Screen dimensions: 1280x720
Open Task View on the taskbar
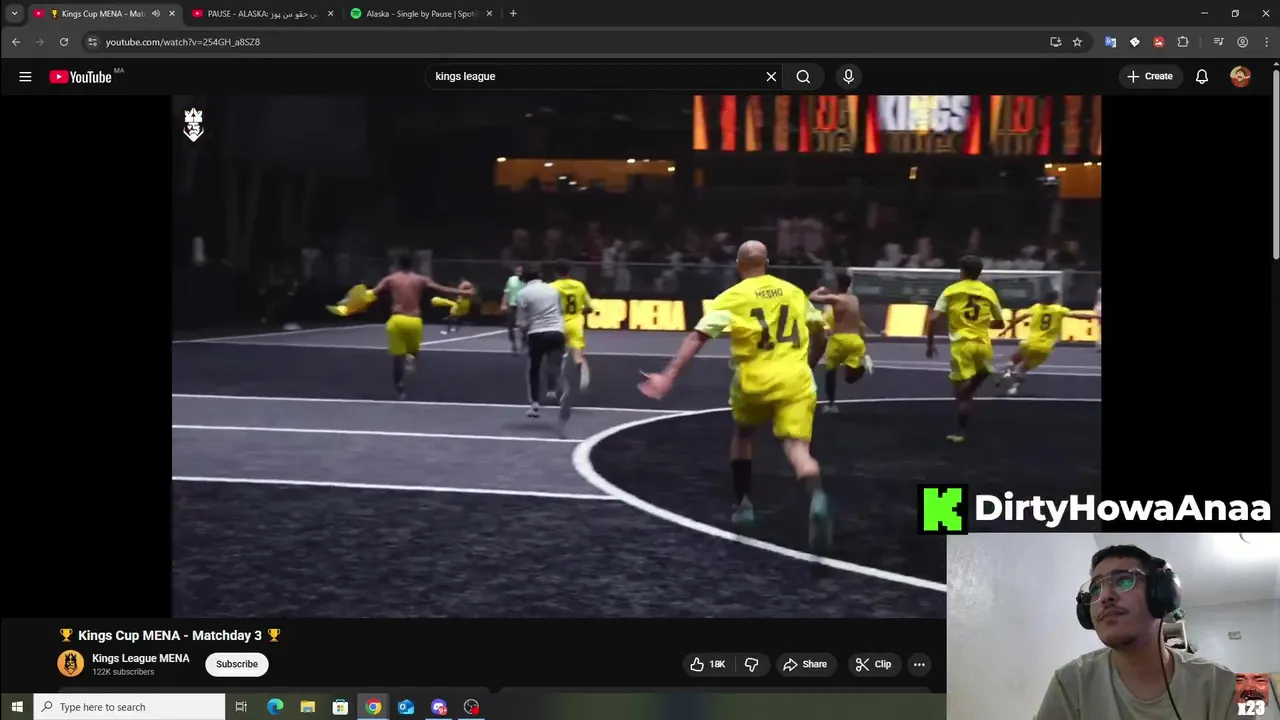pyautogui.click(x=241, y=707)
